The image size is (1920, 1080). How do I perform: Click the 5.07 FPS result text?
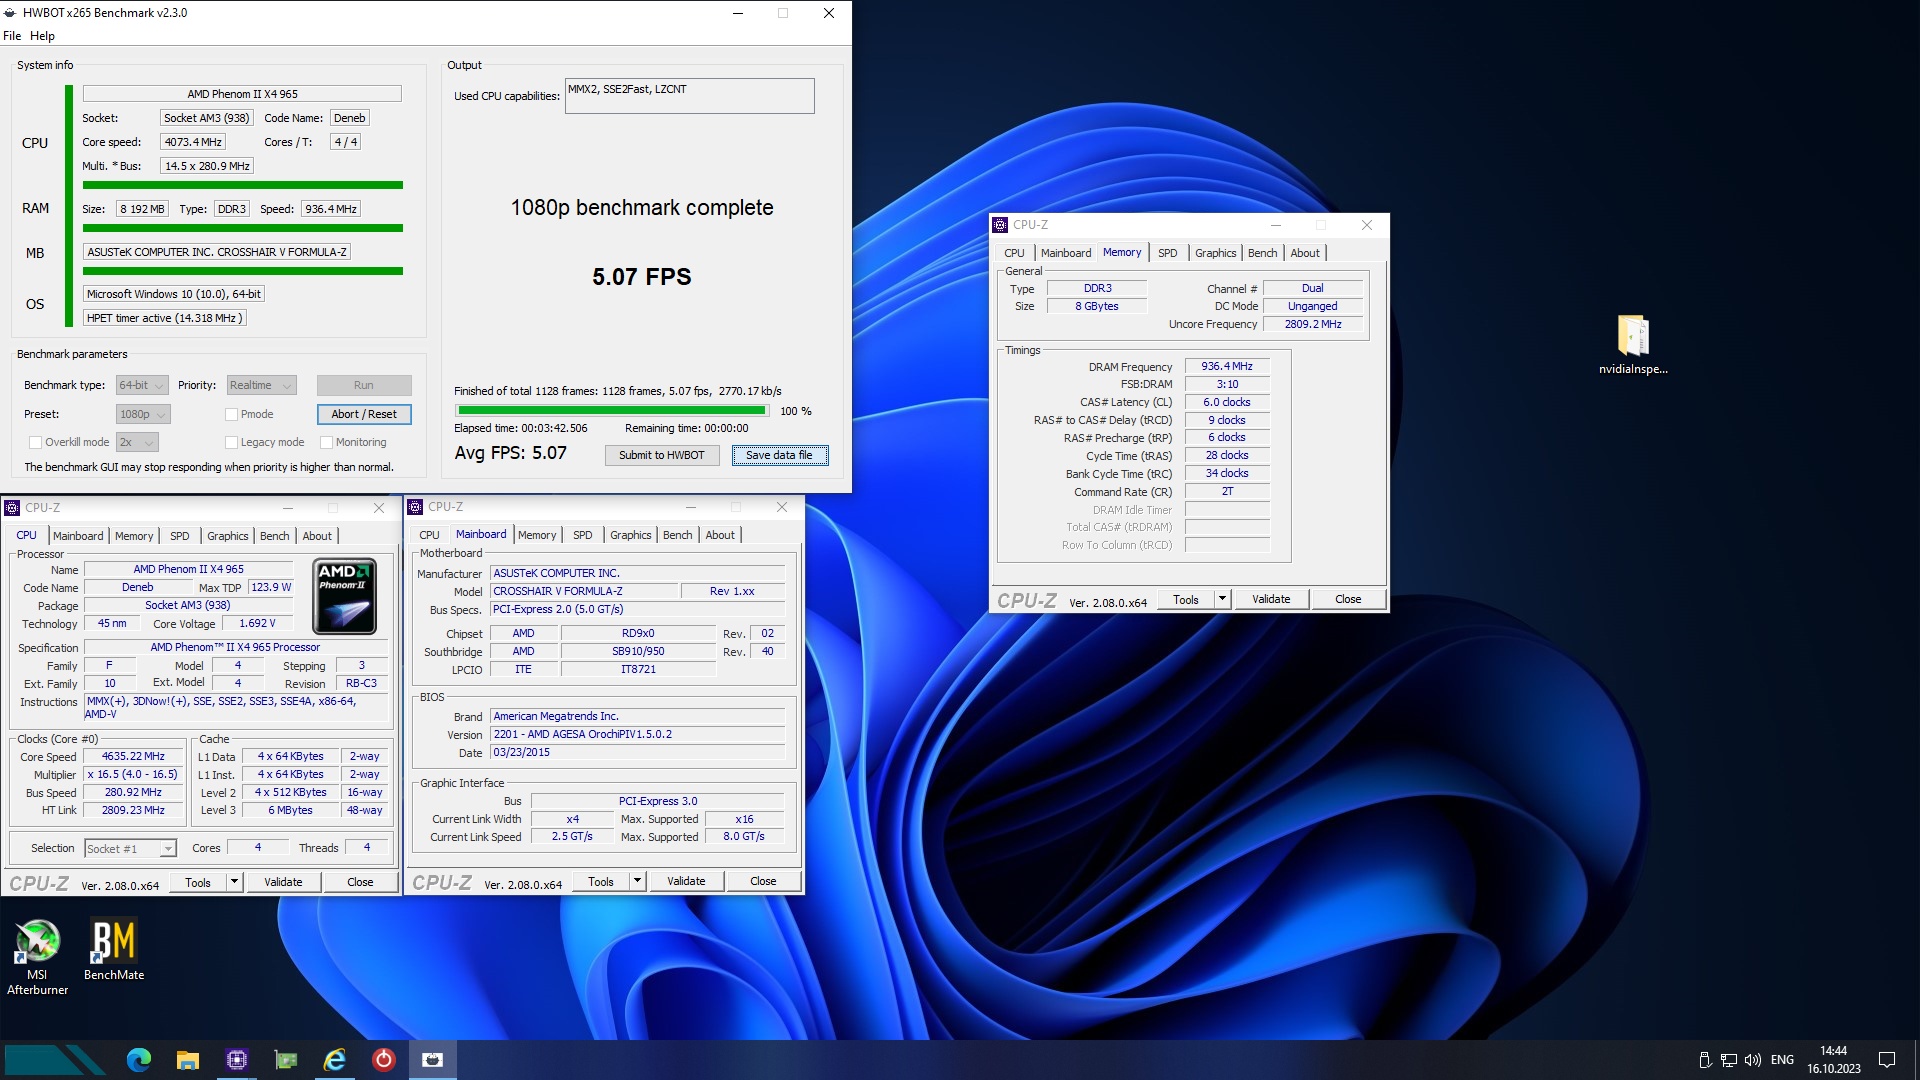tap(642, 277)
